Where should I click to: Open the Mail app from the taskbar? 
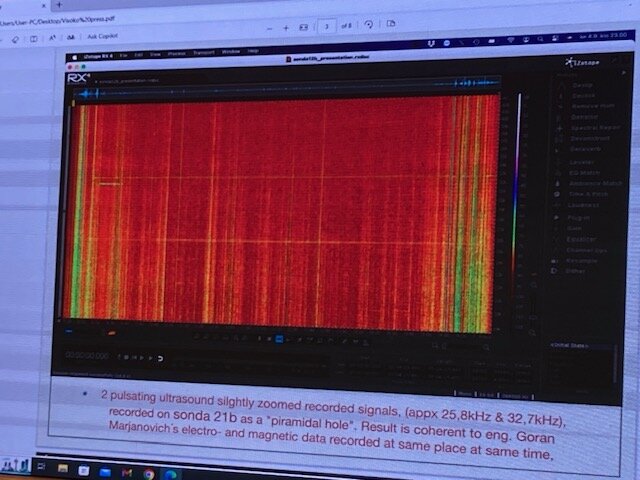[105, 472]
